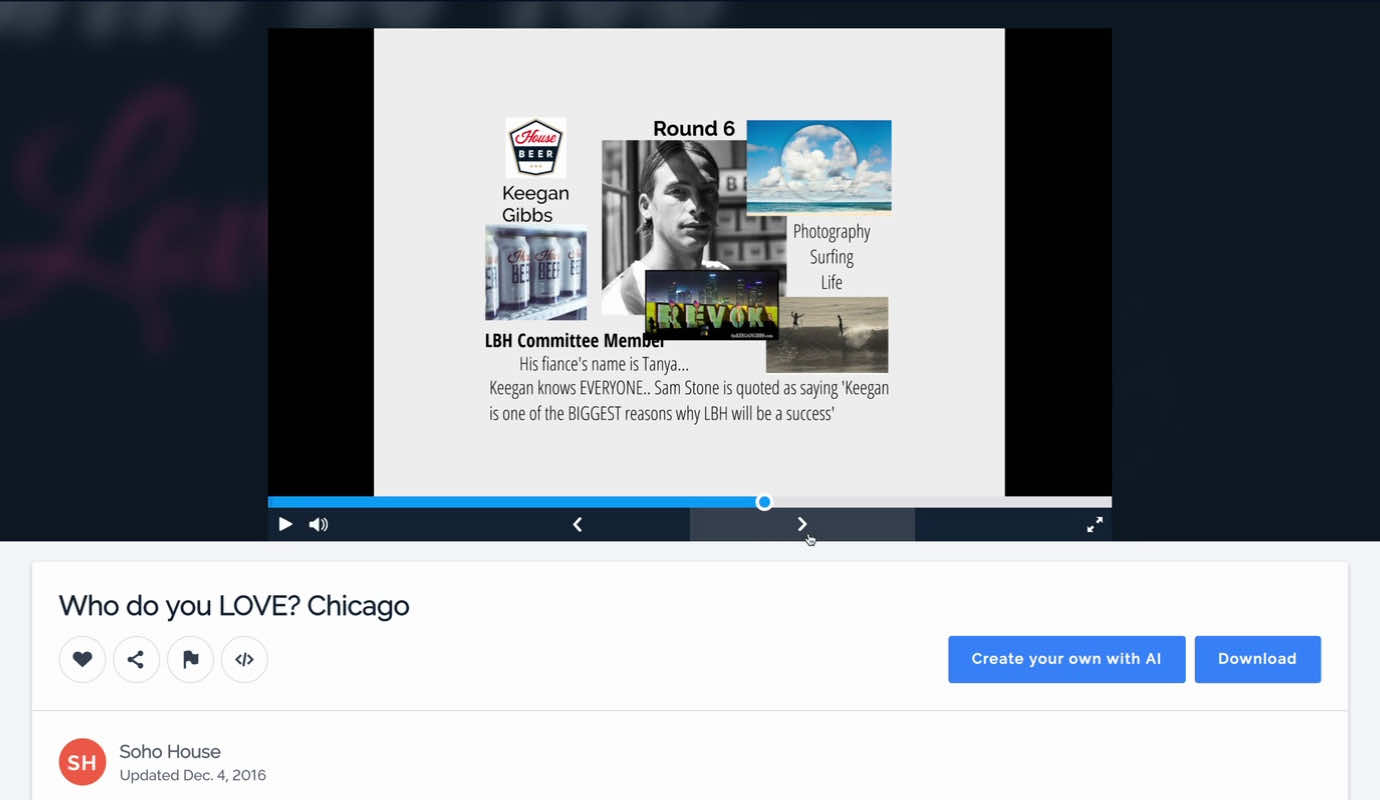Screen dimensions: 1380x800
Task: Go to the previous slide
Action: tap(577, 524)
